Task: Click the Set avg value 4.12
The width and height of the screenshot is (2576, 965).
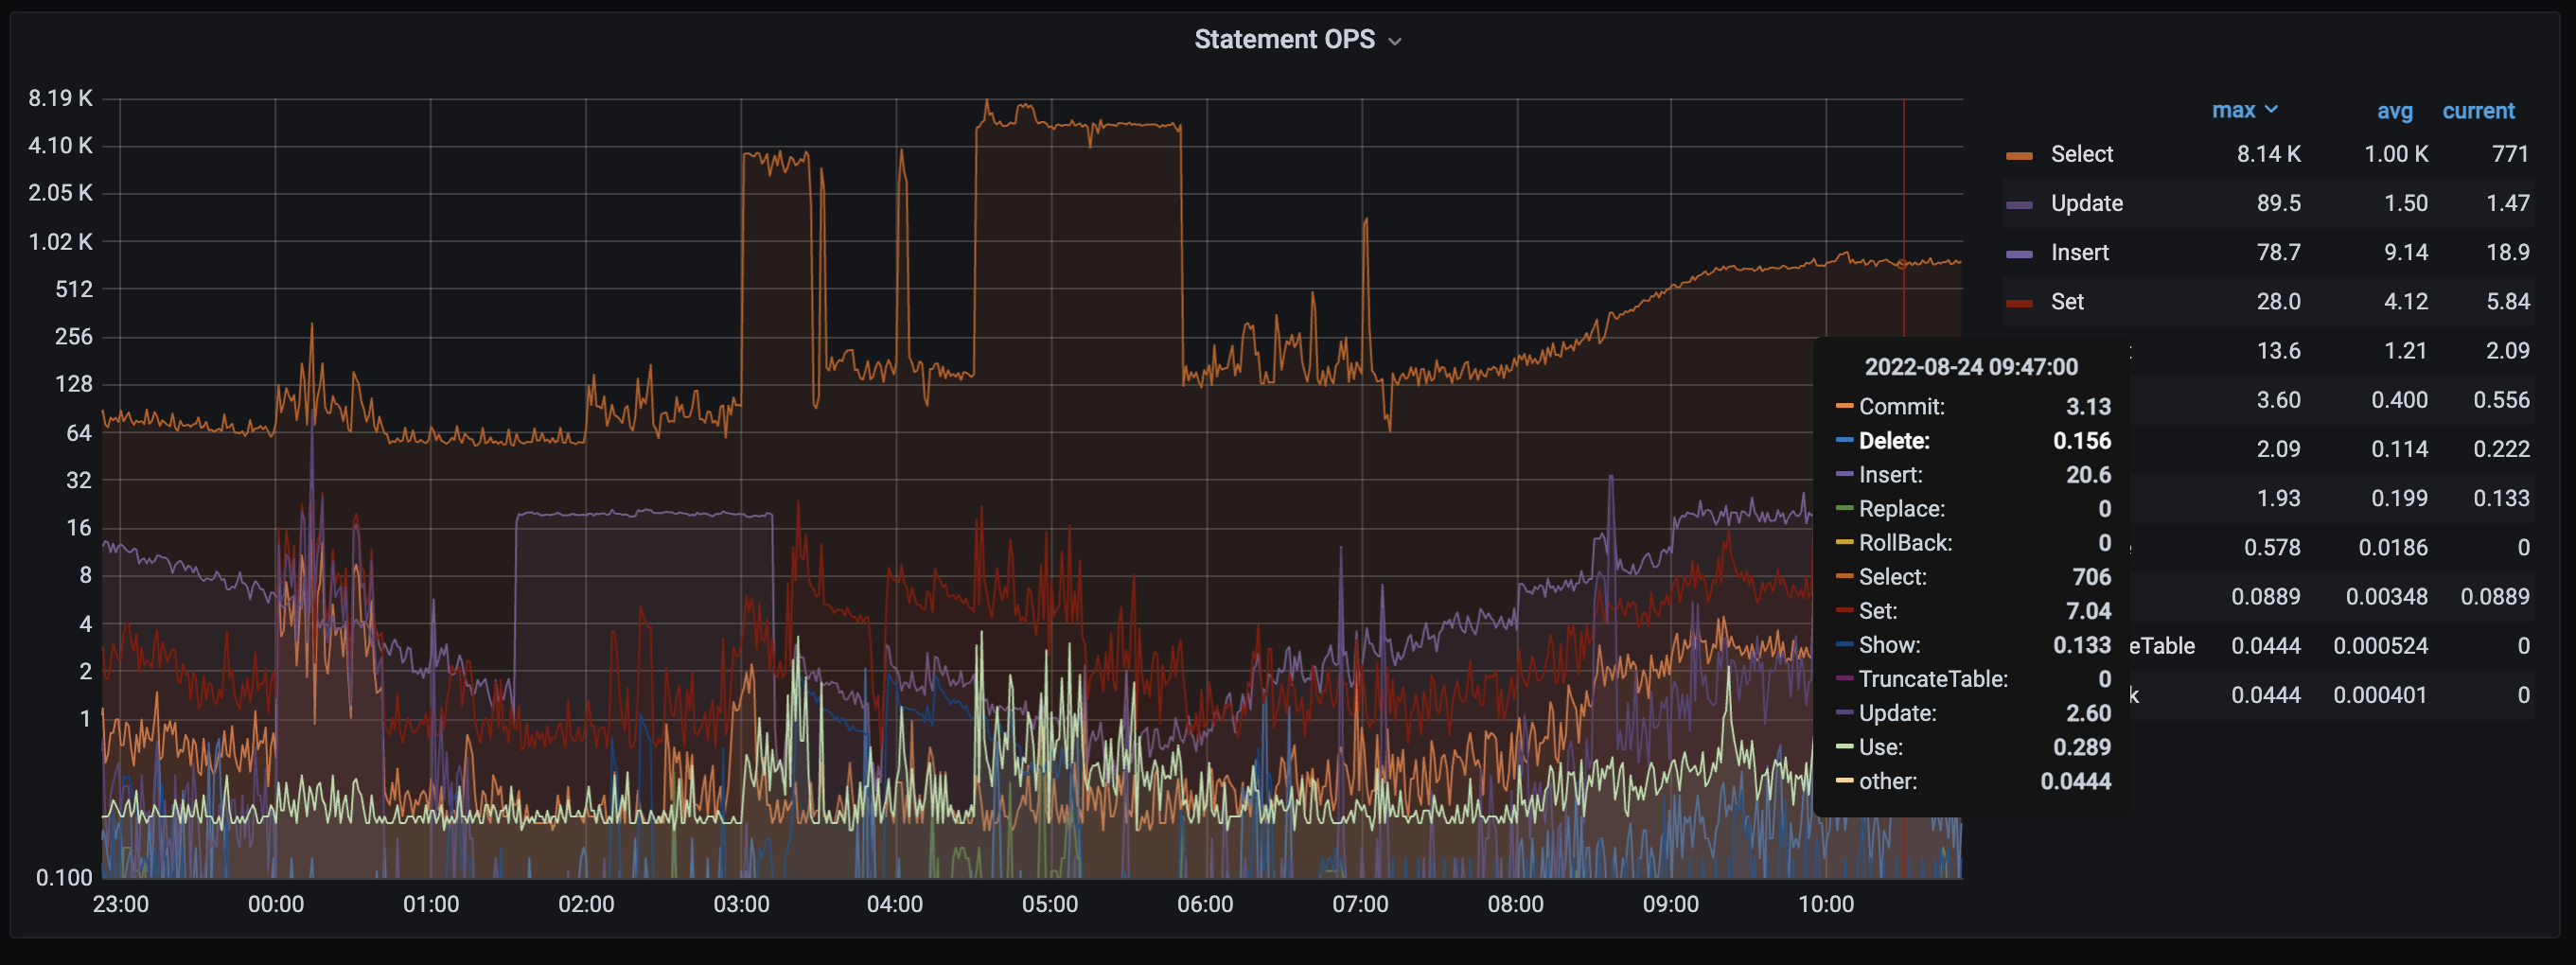Action: pyautogui.click(x=2405, y=301)
